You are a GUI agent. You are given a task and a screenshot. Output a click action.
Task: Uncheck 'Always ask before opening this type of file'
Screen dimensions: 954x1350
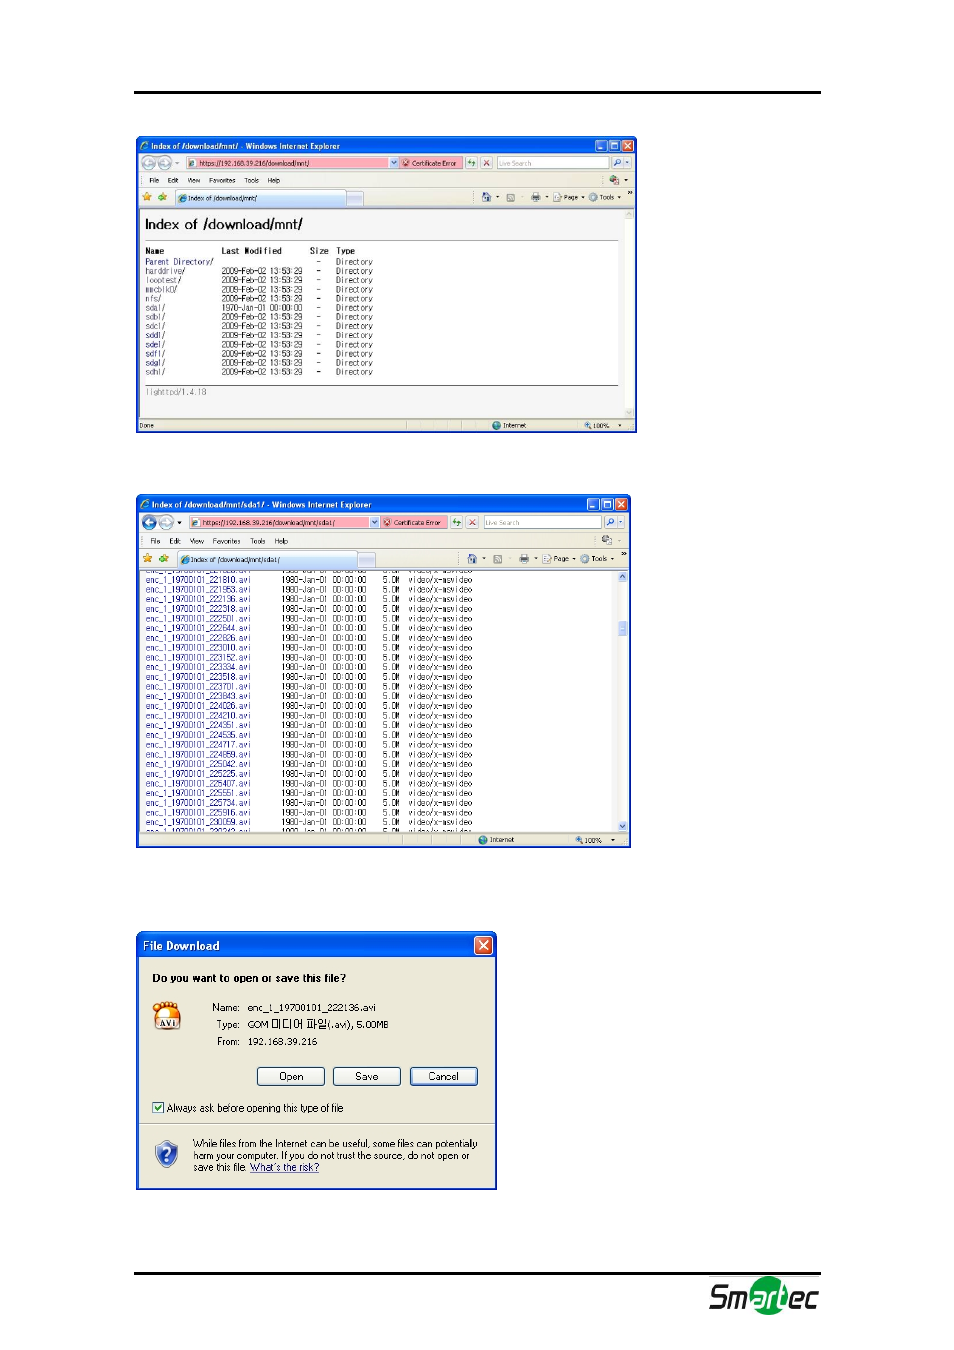[x=158, y=1107]
